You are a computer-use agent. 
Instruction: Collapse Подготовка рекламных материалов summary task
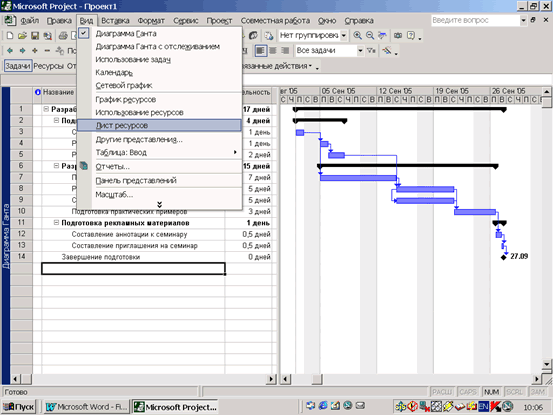(x=56, y=223)
